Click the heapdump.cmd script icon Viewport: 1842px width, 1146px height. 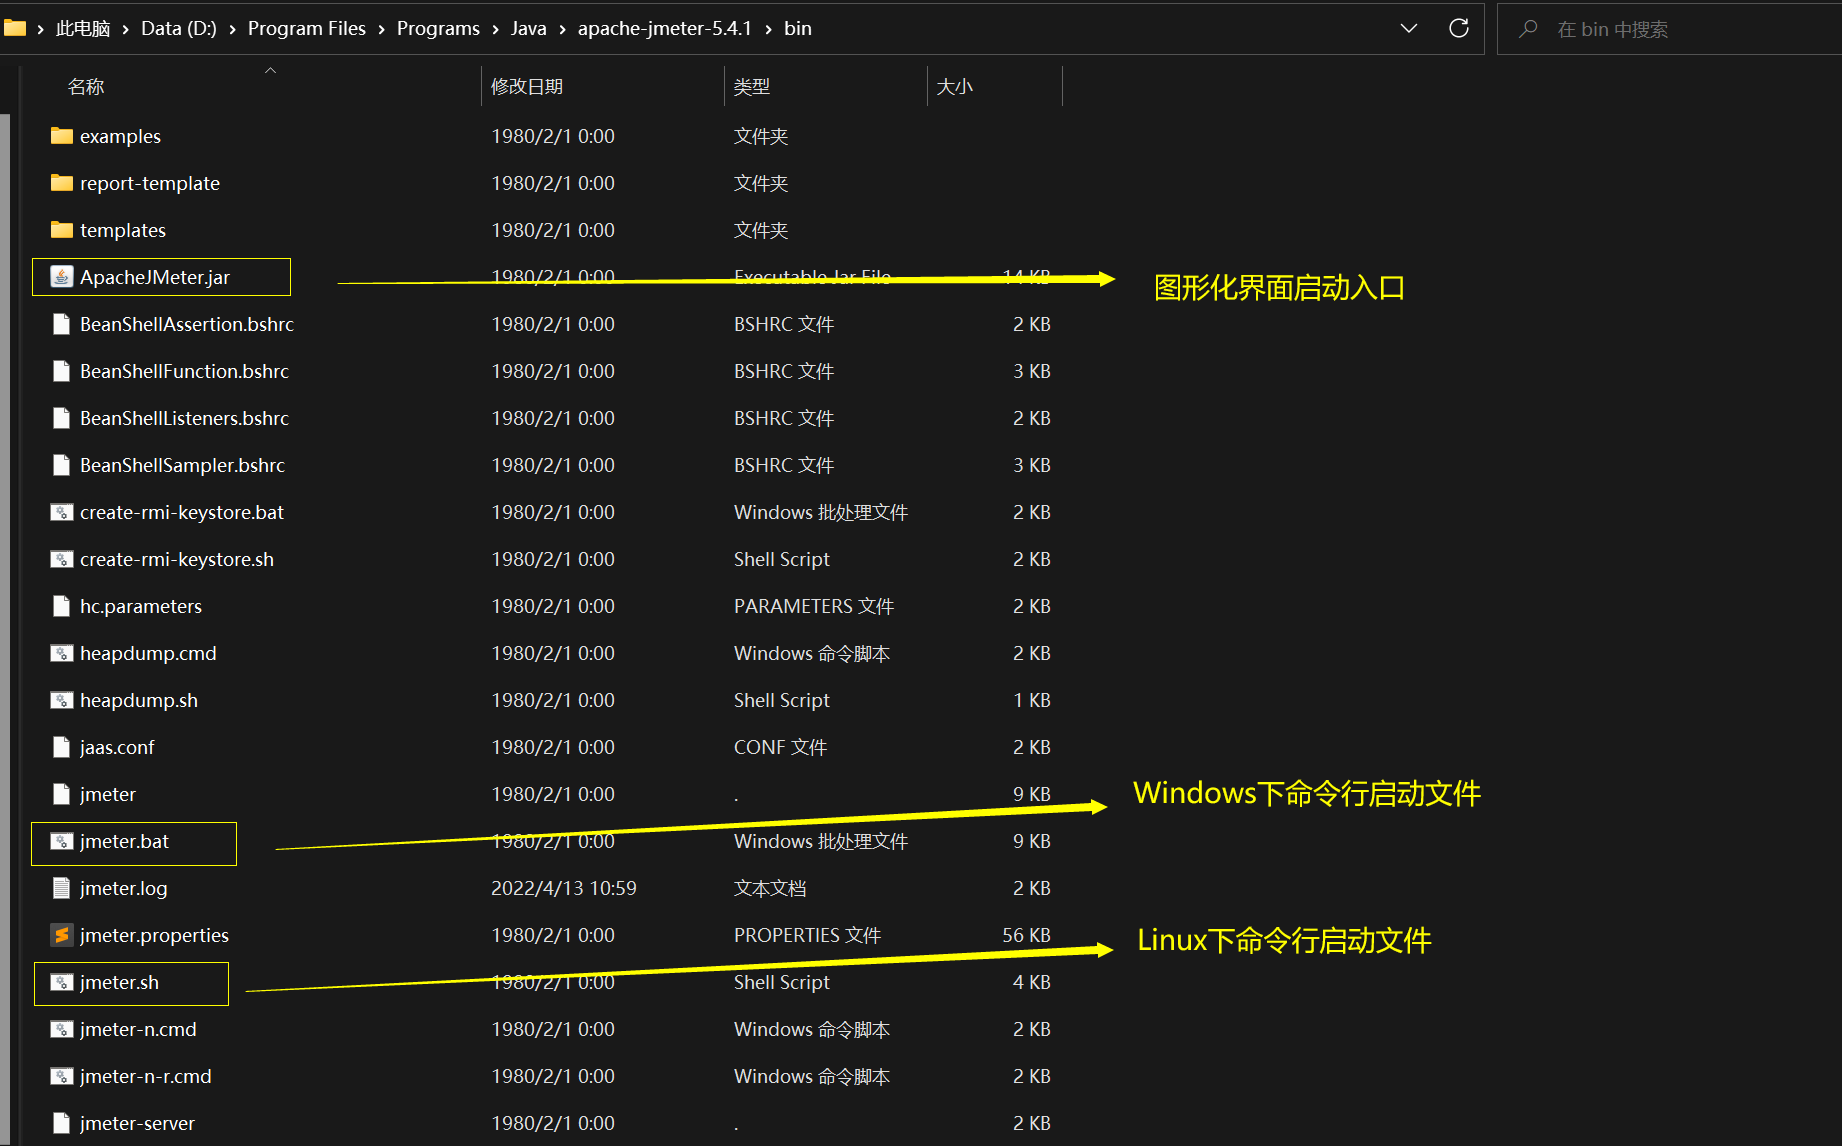click(62, 653)
